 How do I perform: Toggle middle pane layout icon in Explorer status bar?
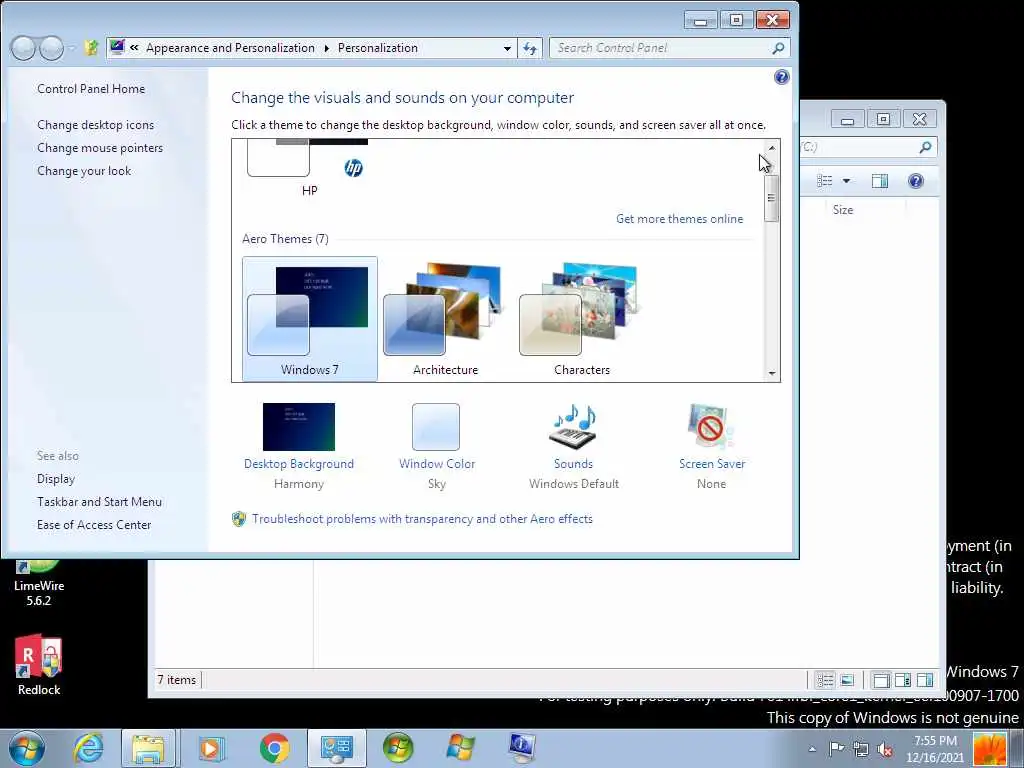click(x=903, y=680)
